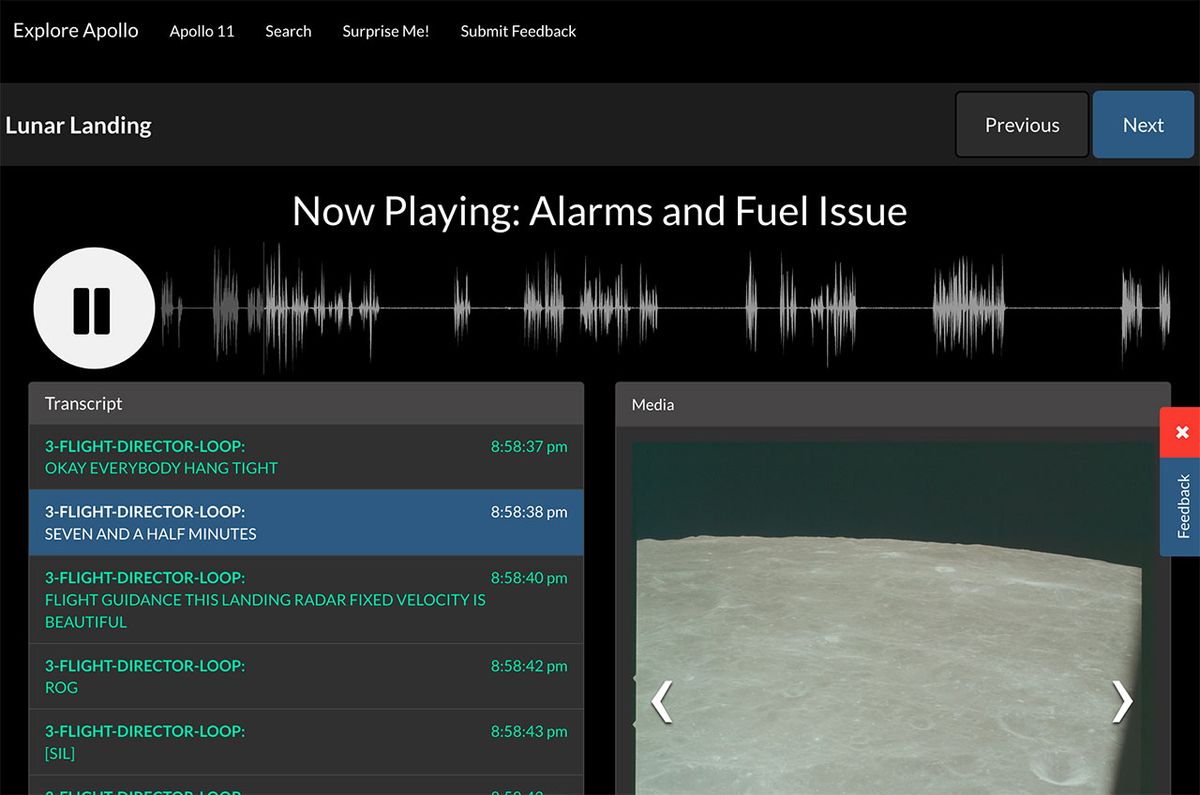Select the [SIL] transcript entry

pos(306,742)
